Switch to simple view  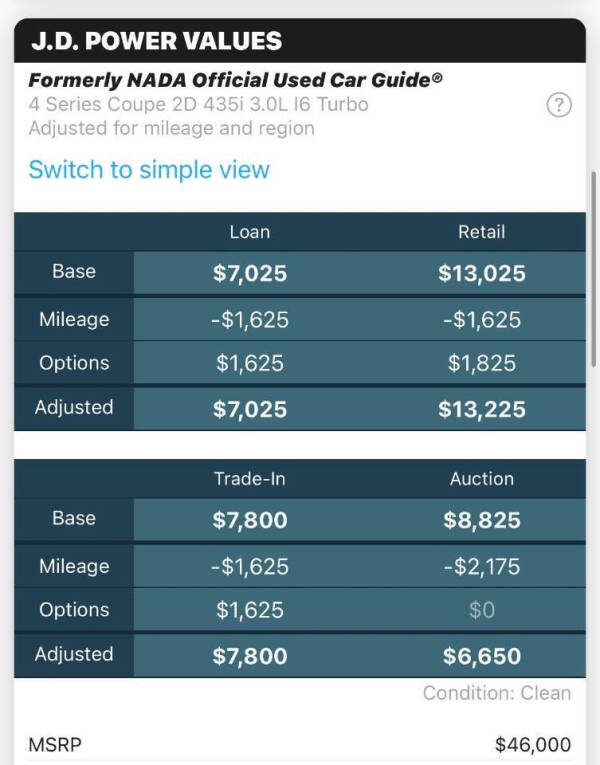[149, 170]
